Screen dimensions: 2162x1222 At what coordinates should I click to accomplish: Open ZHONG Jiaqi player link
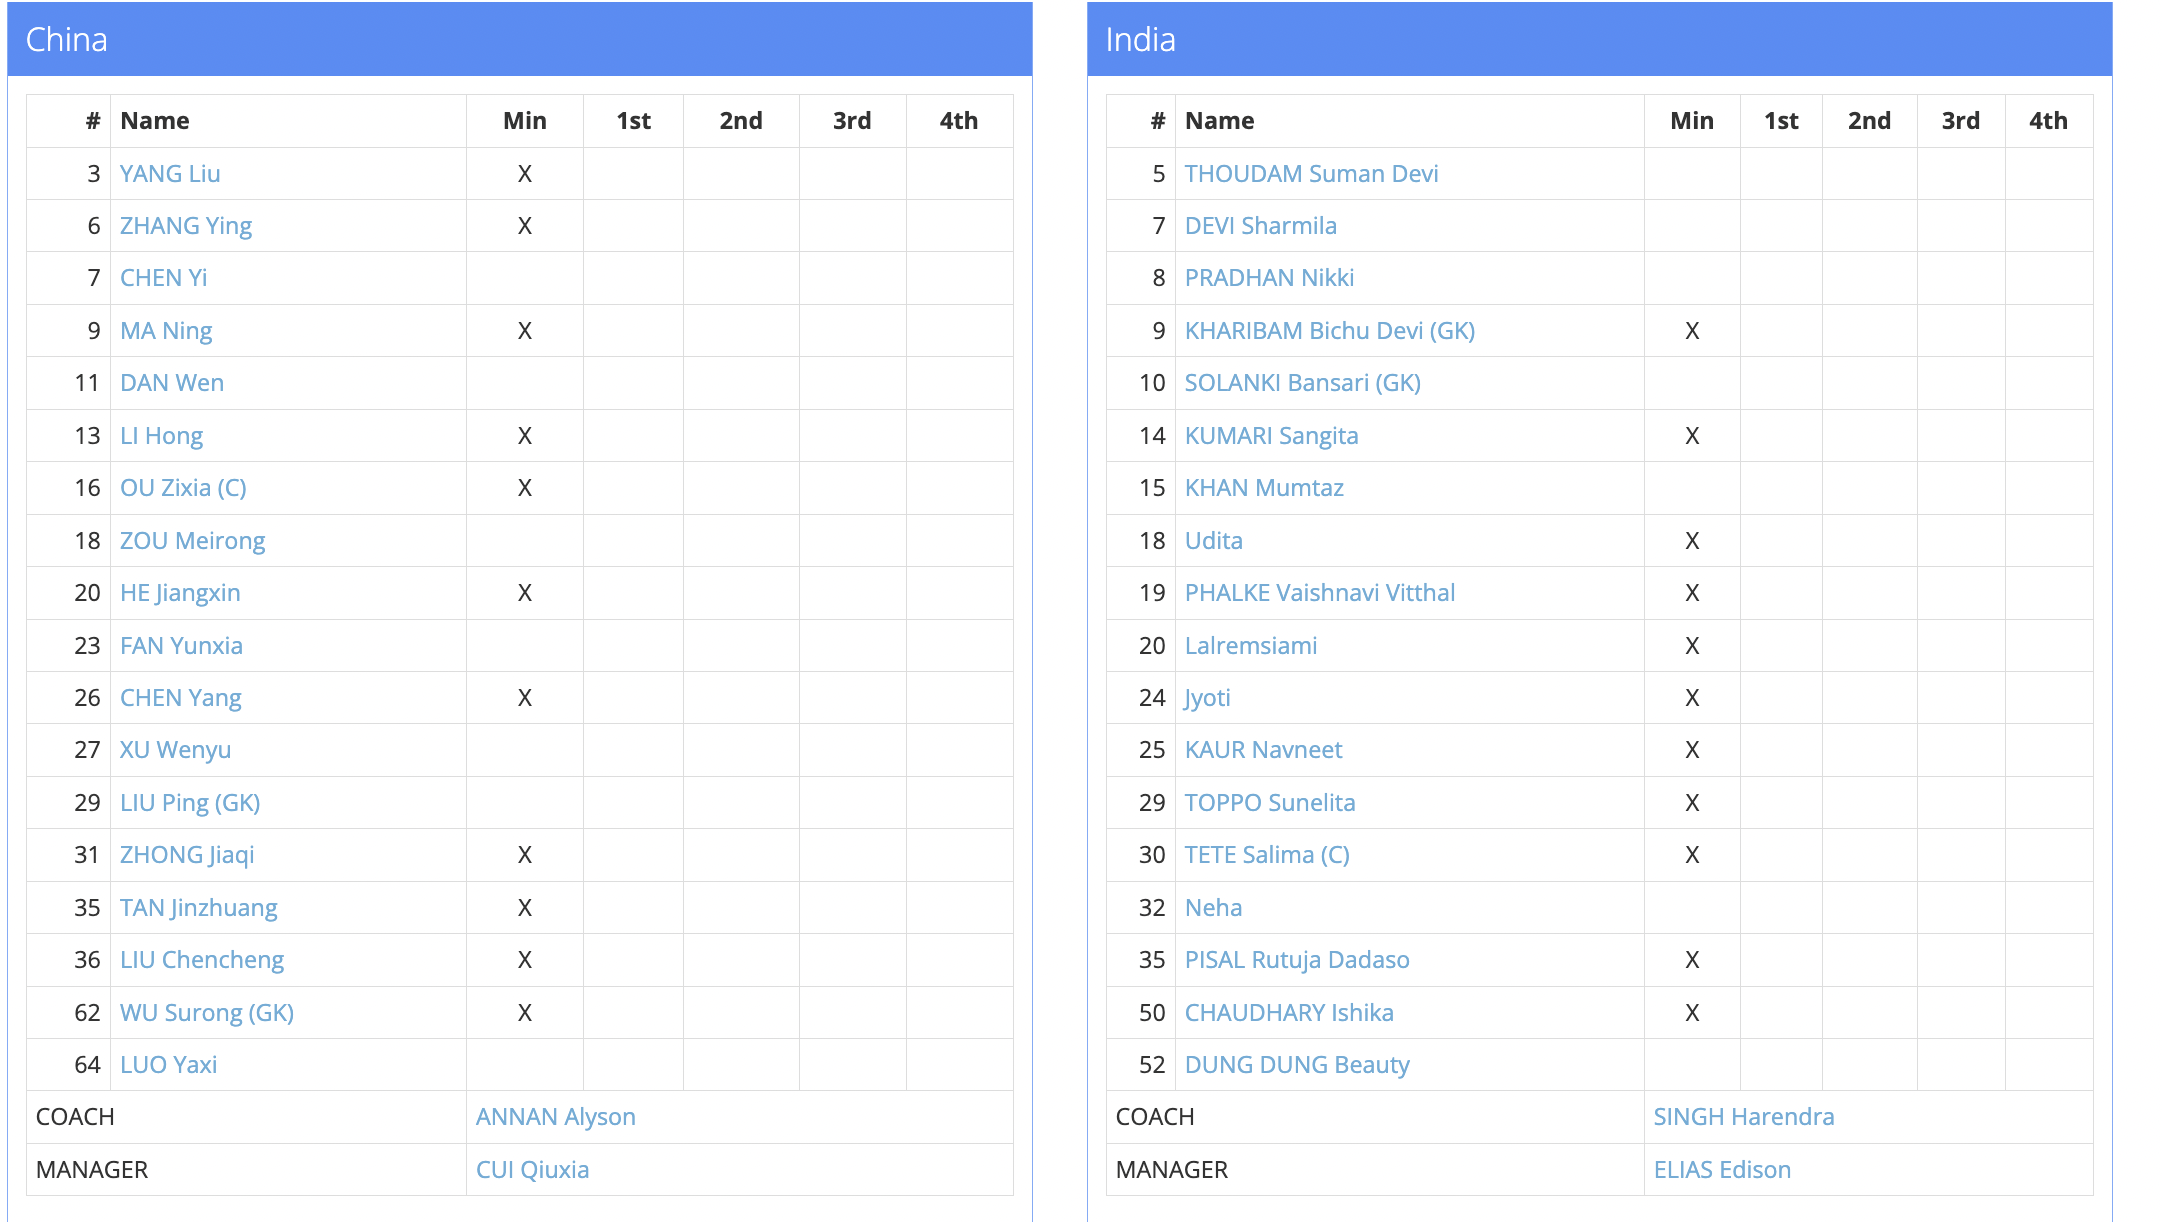pos(187,855)
